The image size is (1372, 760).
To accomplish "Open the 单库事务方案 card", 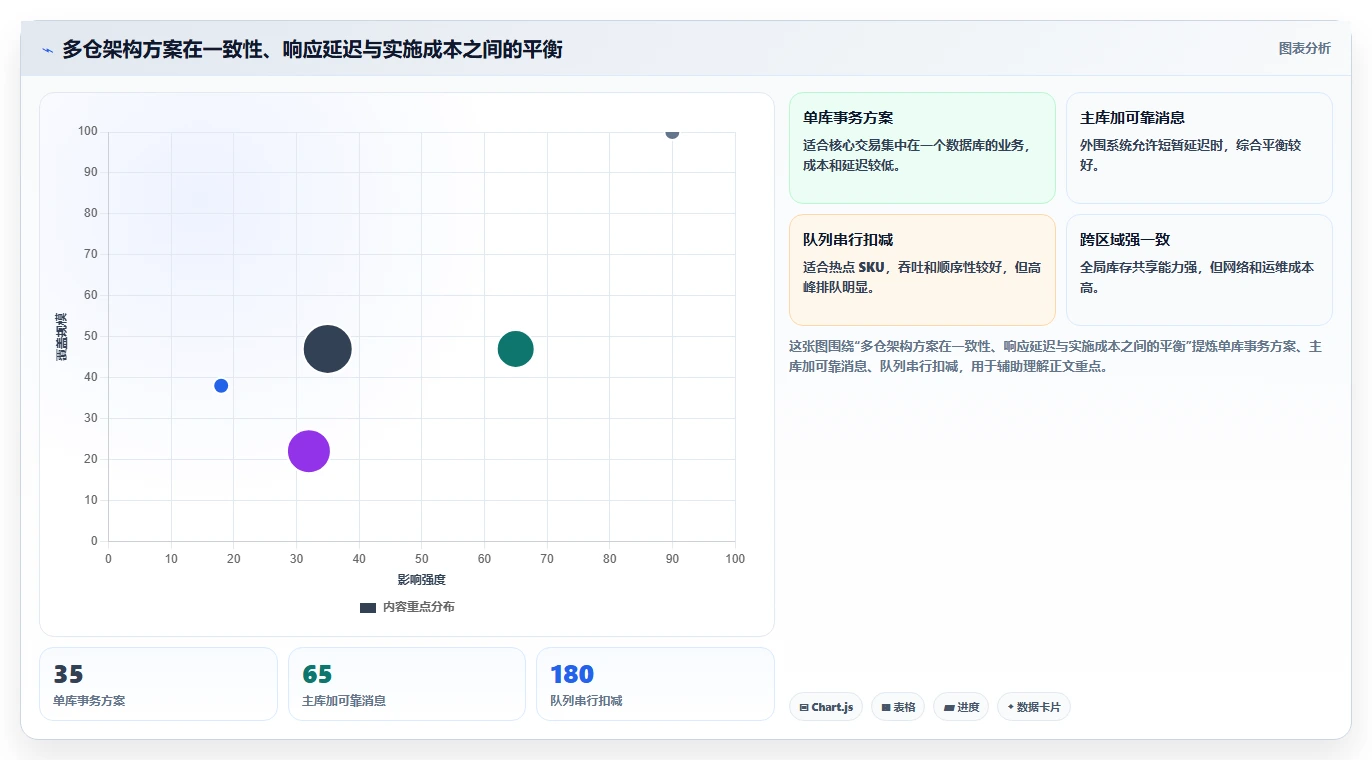I will click(922, 148).
